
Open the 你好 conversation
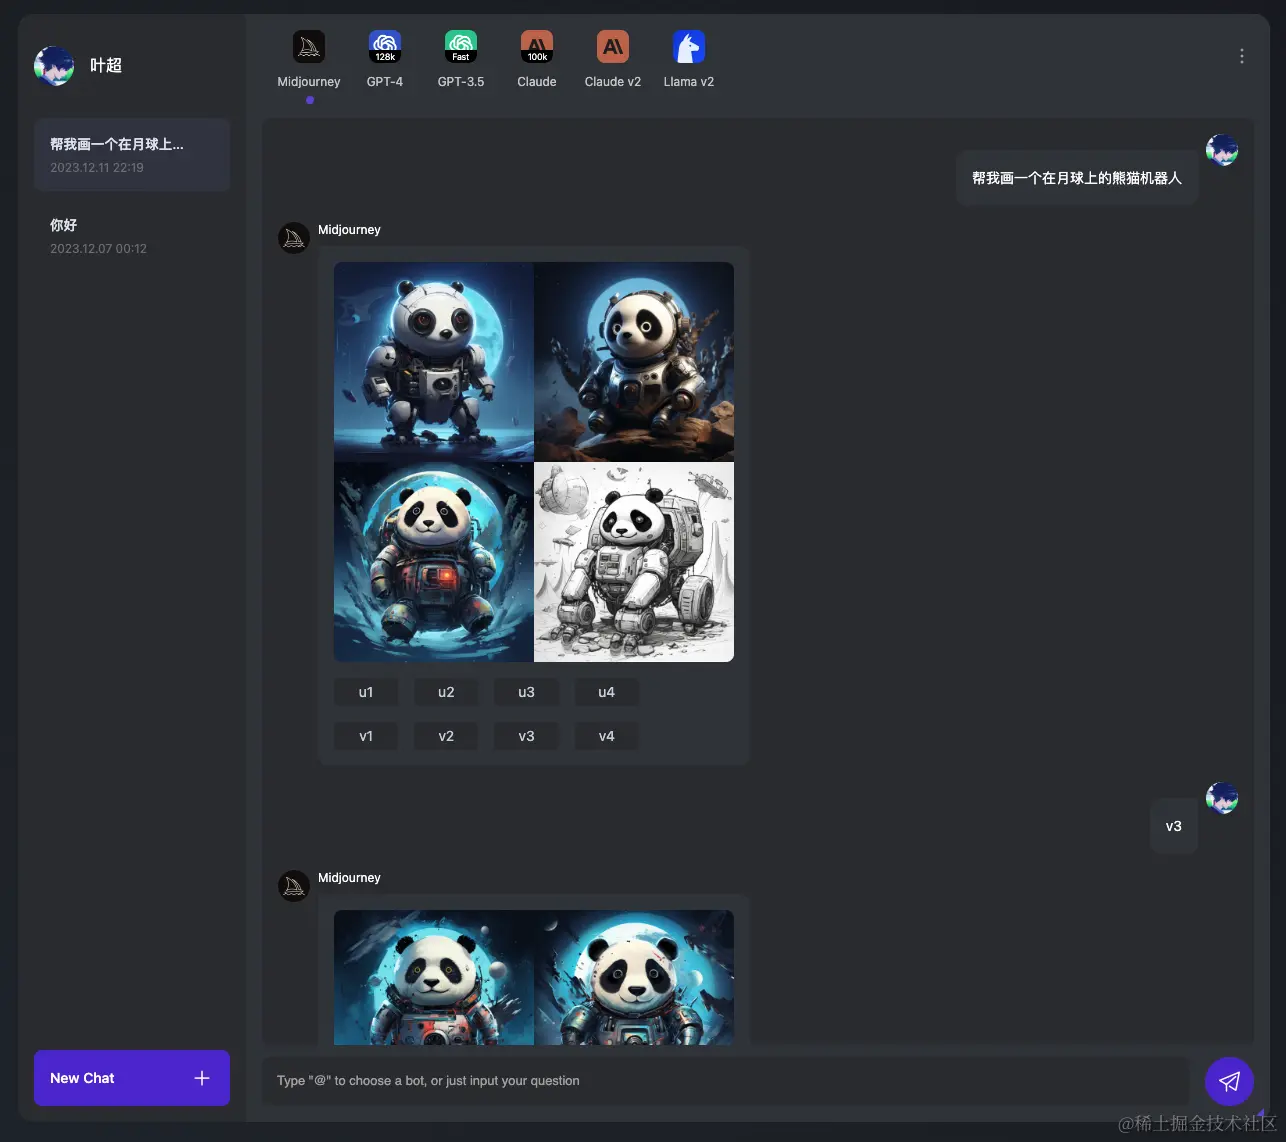tap(132, 236)
